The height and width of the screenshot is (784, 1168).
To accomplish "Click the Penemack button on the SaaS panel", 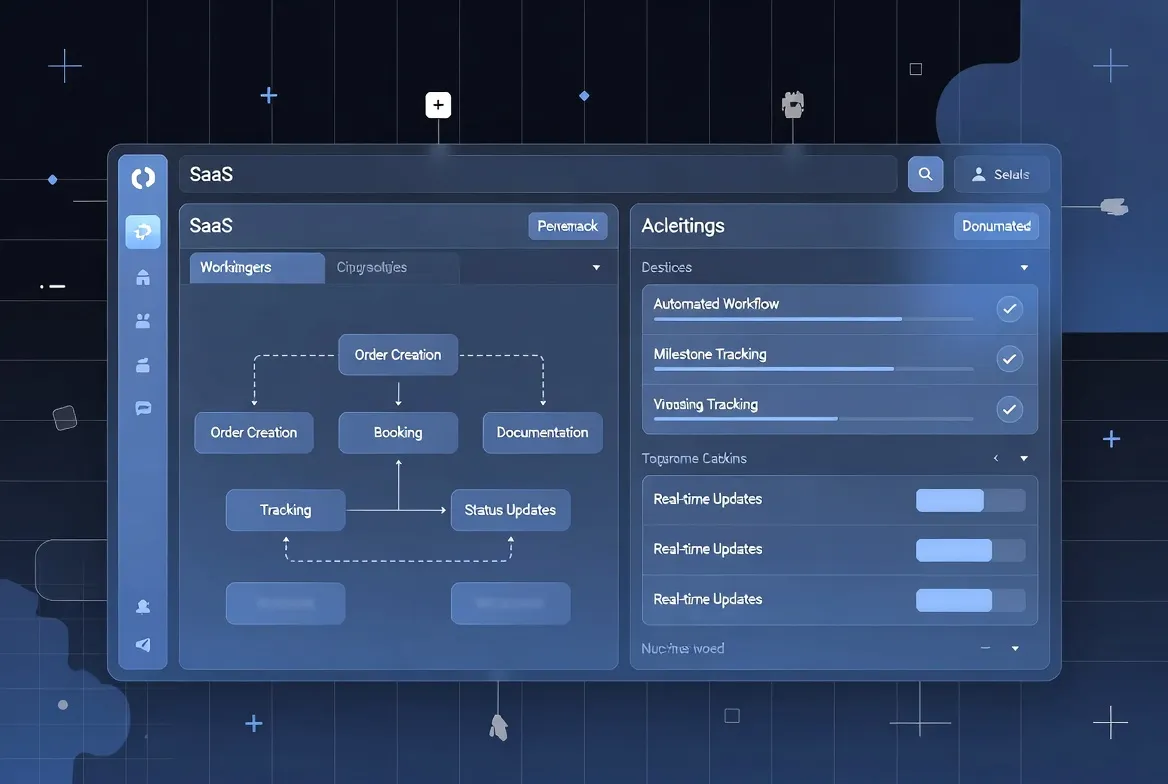I will coord(567,225).
